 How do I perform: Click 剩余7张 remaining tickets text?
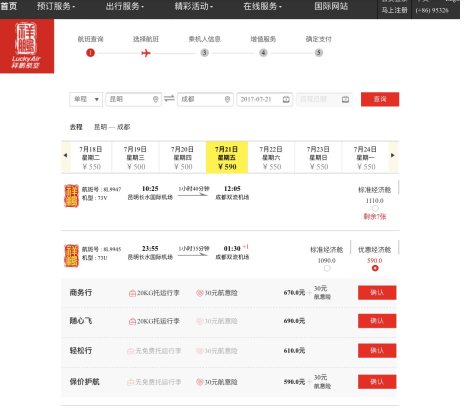pos(375,217)
